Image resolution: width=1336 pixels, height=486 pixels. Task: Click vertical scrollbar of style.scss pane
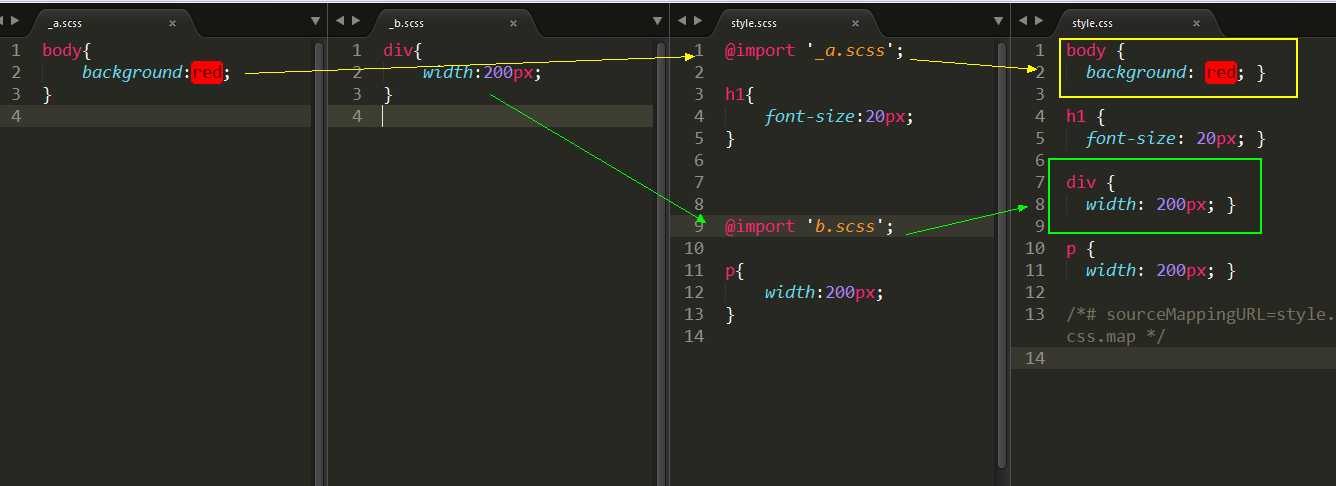point(1003,255)
